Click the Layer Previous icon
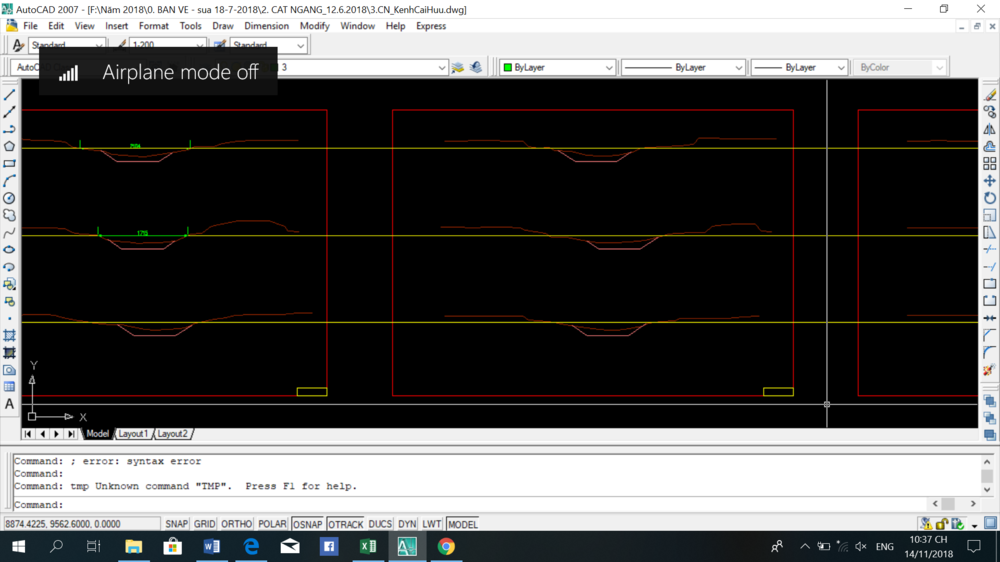The height and width of the screenshot is (562, 1000). [x=476, y=68]
